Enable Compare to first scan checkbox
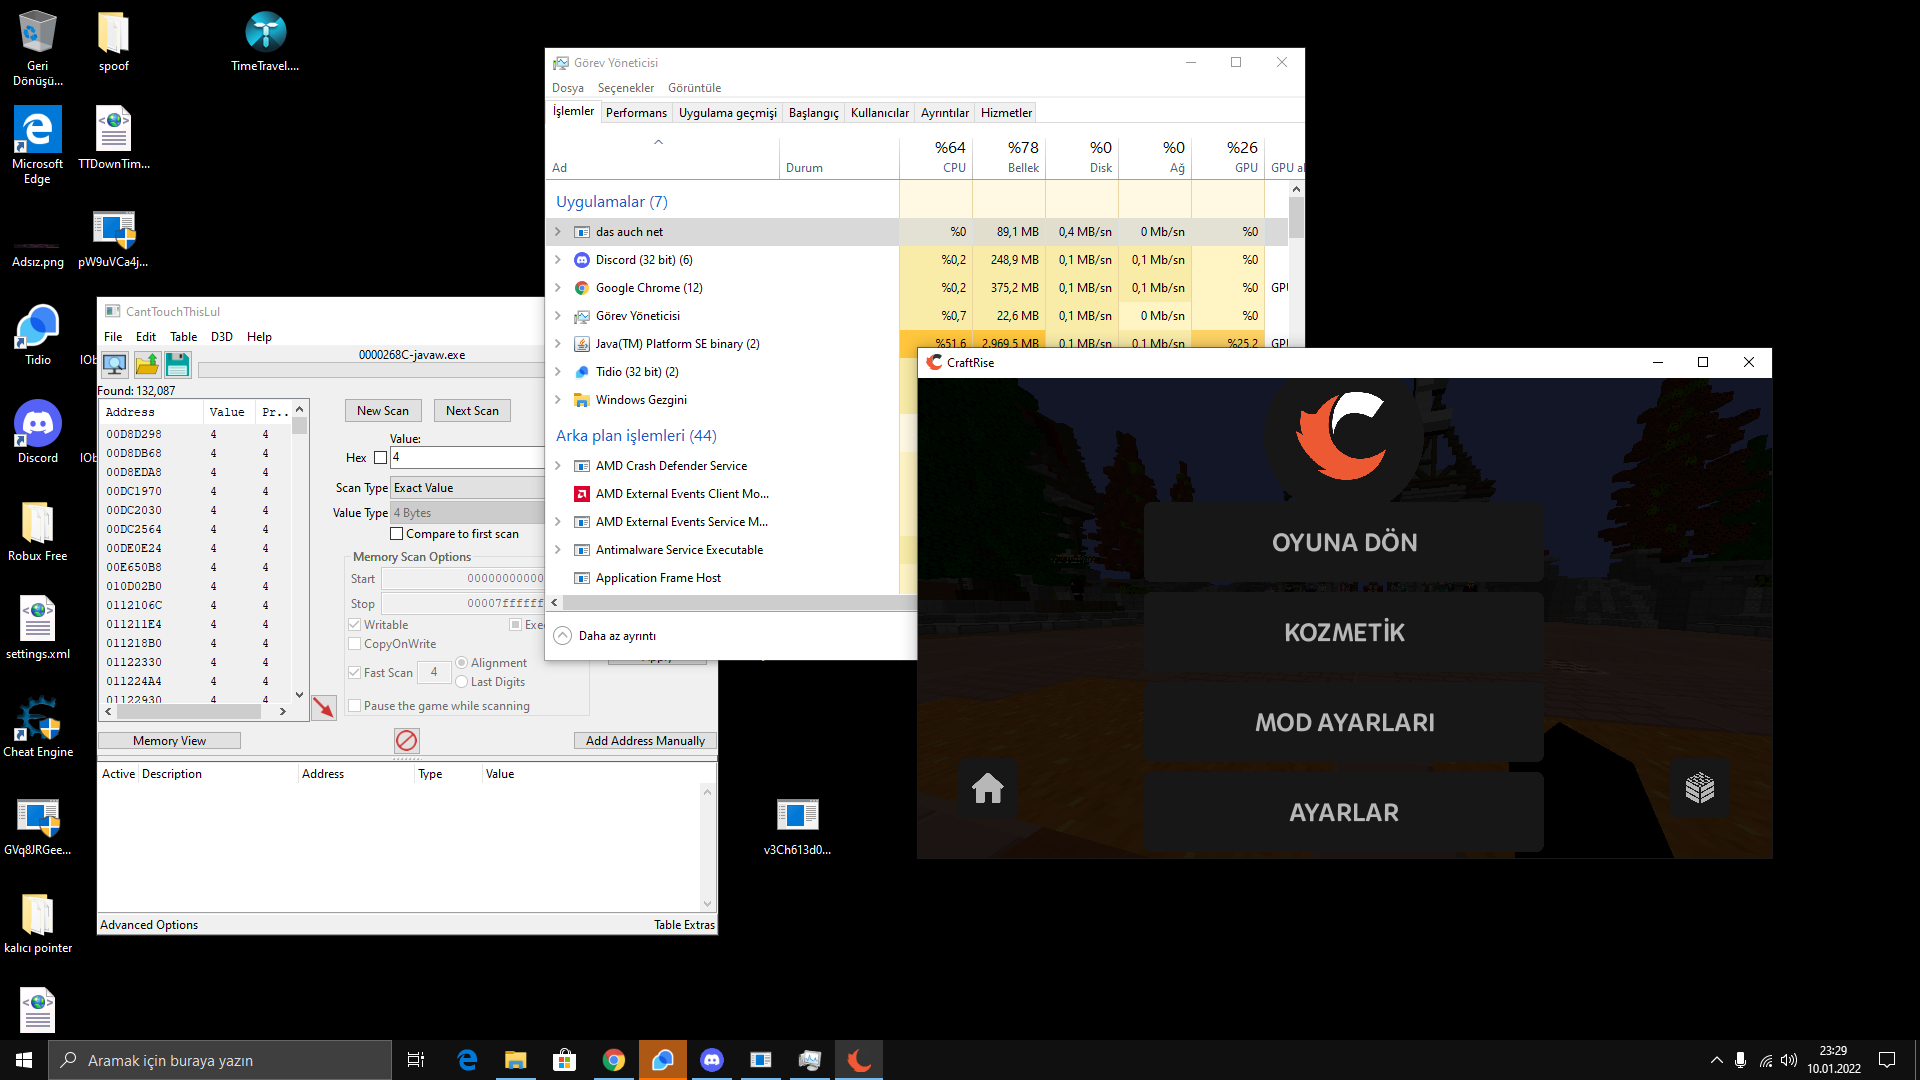This screenshot has width=1920, height=1080. pyautogui.click(x=396, y=534)
